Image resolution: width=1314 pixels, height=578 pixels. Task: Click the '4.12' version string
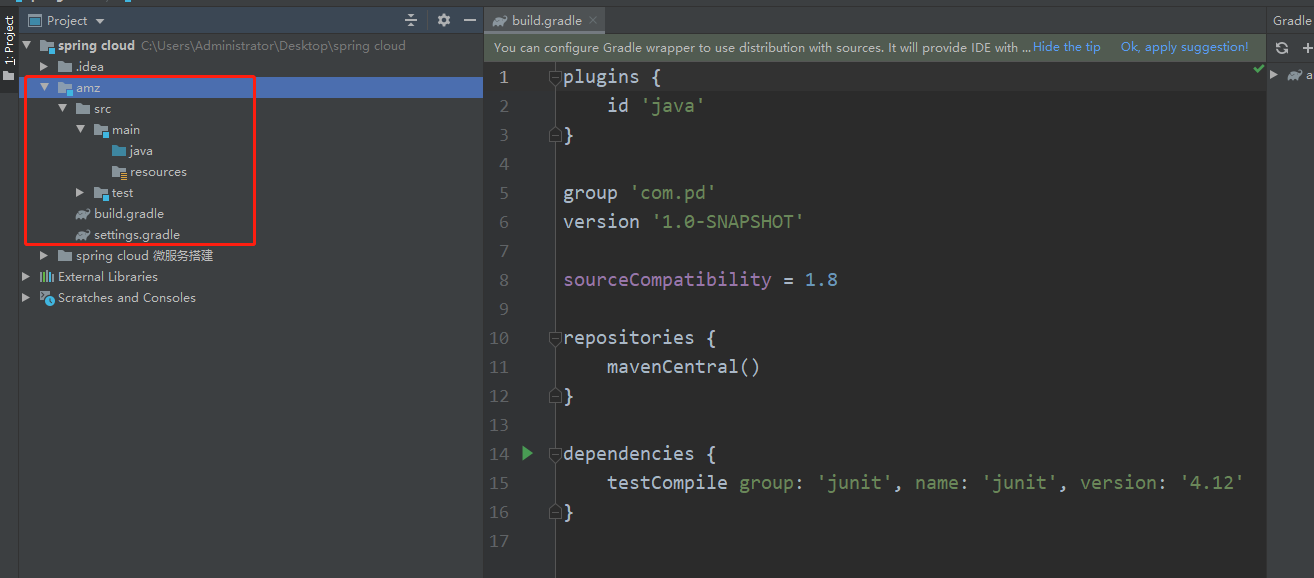click(x=1212, y=483)
